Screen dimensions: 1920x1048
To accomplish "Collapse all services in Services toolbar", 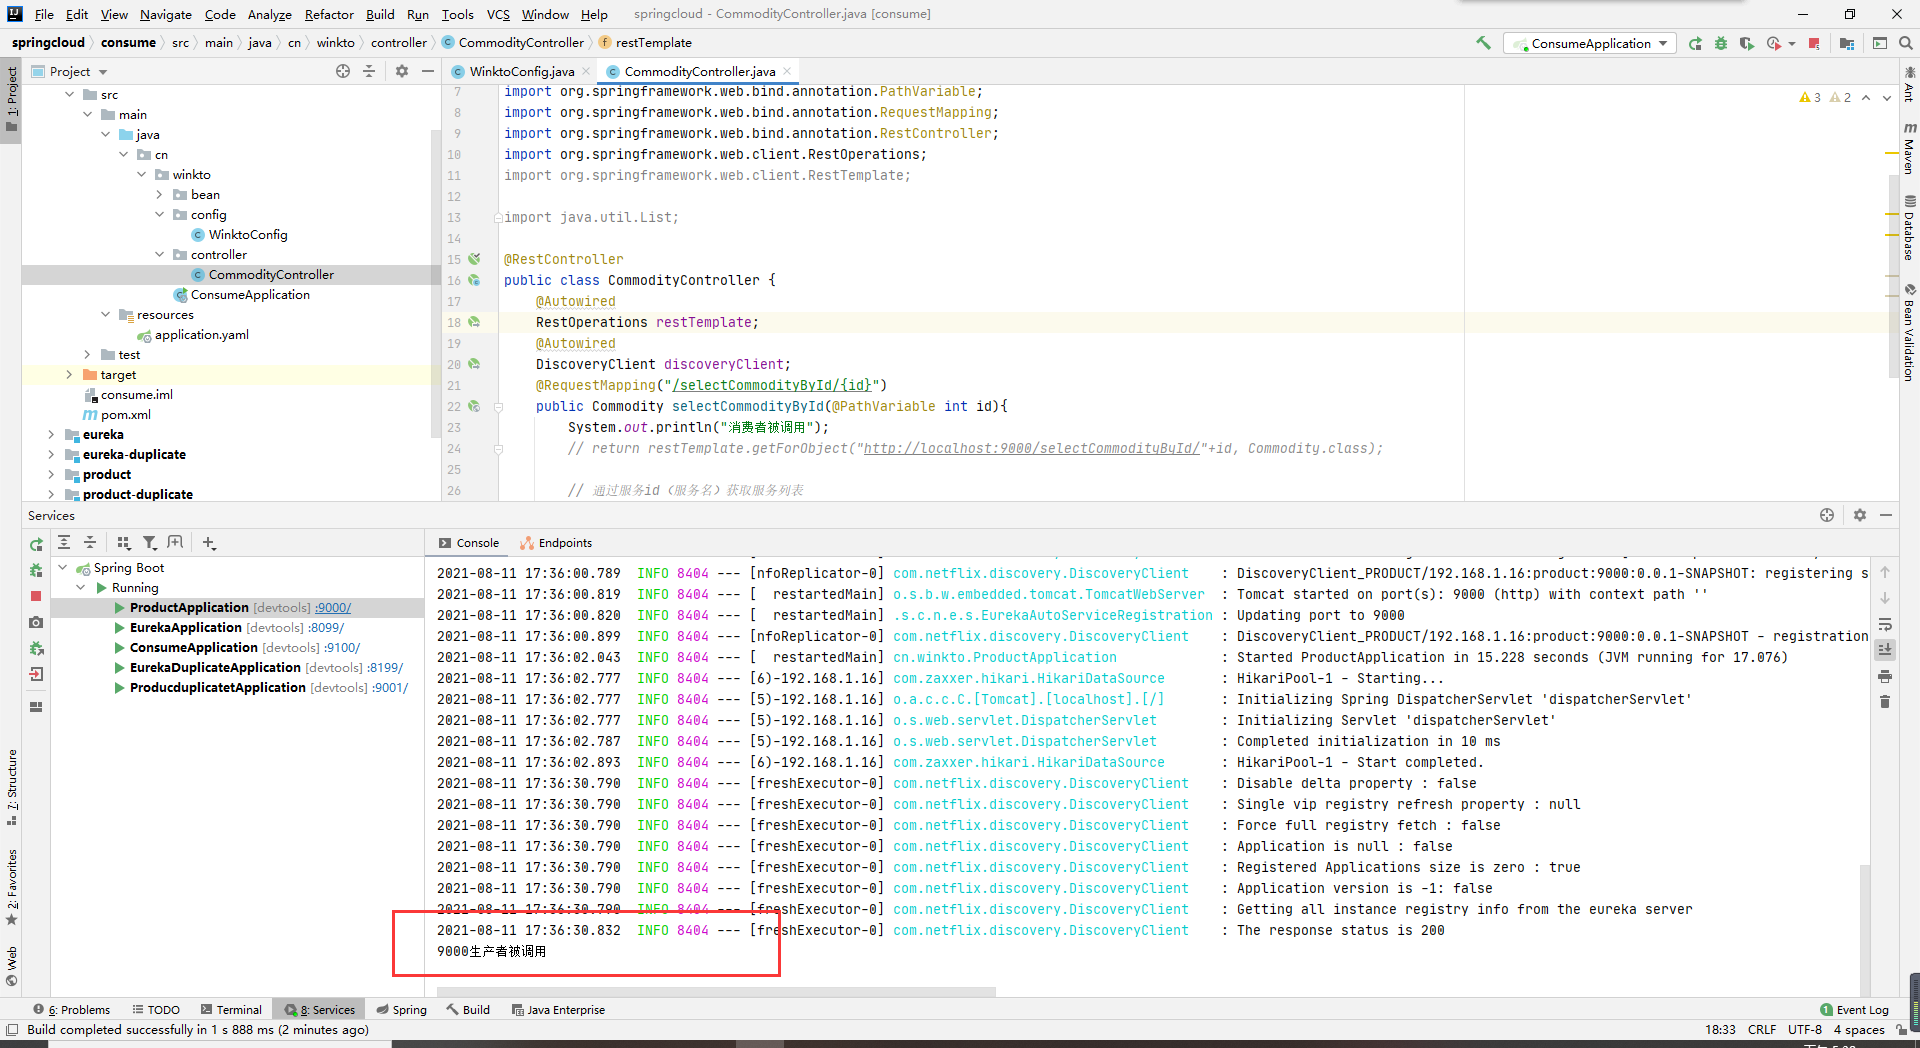I will pos(90,543).
